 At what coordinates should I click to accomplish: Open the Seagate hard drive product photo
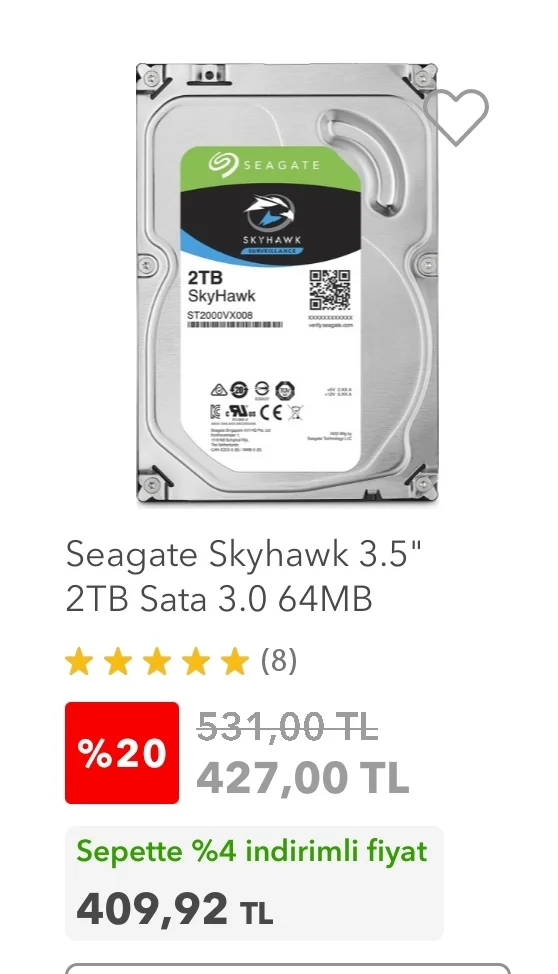tap(287, 284)
